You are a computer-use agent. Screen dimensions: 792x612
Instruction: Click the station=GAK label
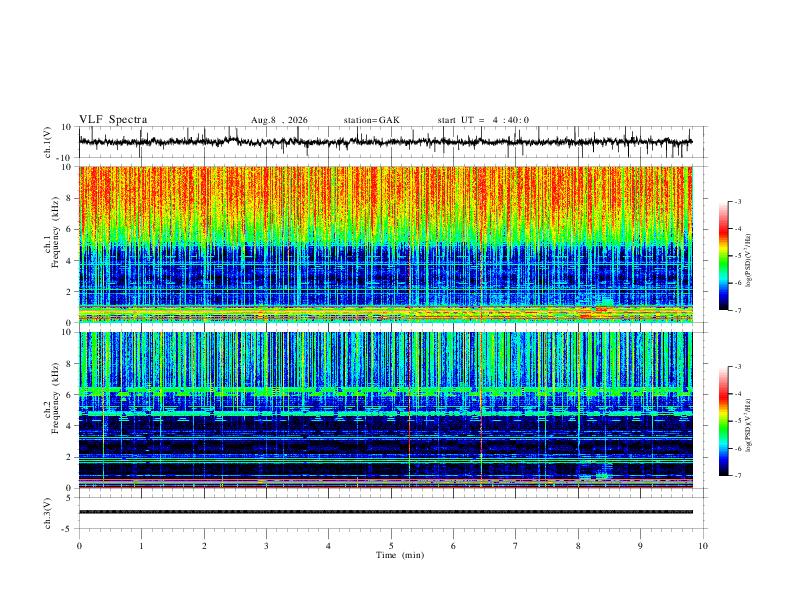point(372,120)
